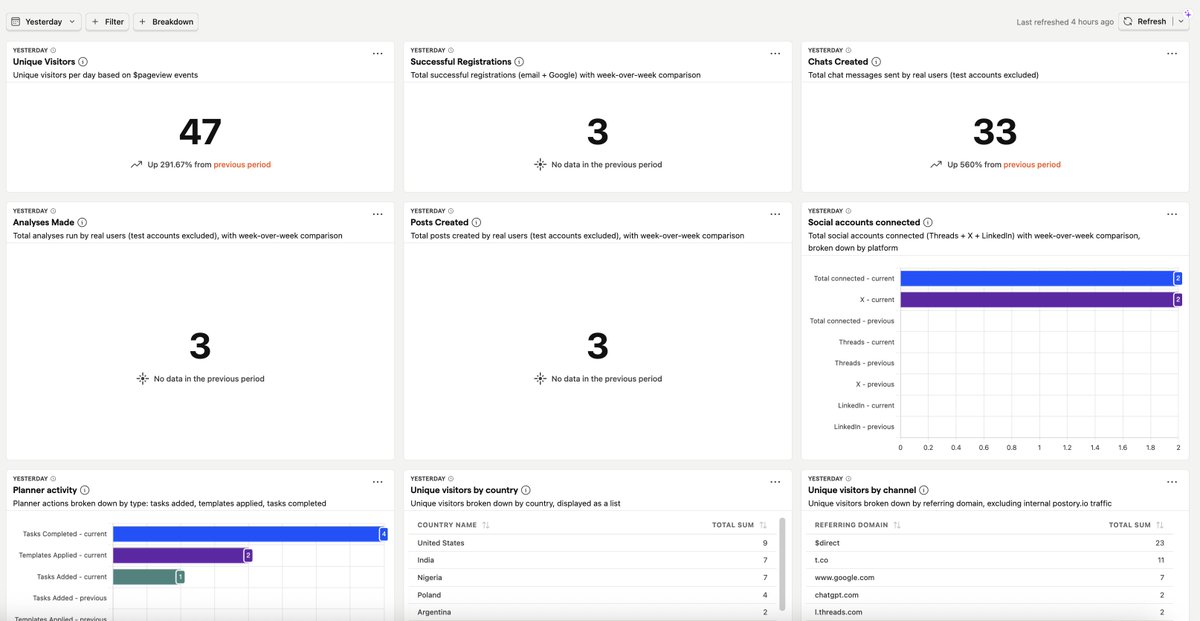Open the Social accounts connected options menu
This screenshot has height=621, width=1200.
click(1172, 214)
